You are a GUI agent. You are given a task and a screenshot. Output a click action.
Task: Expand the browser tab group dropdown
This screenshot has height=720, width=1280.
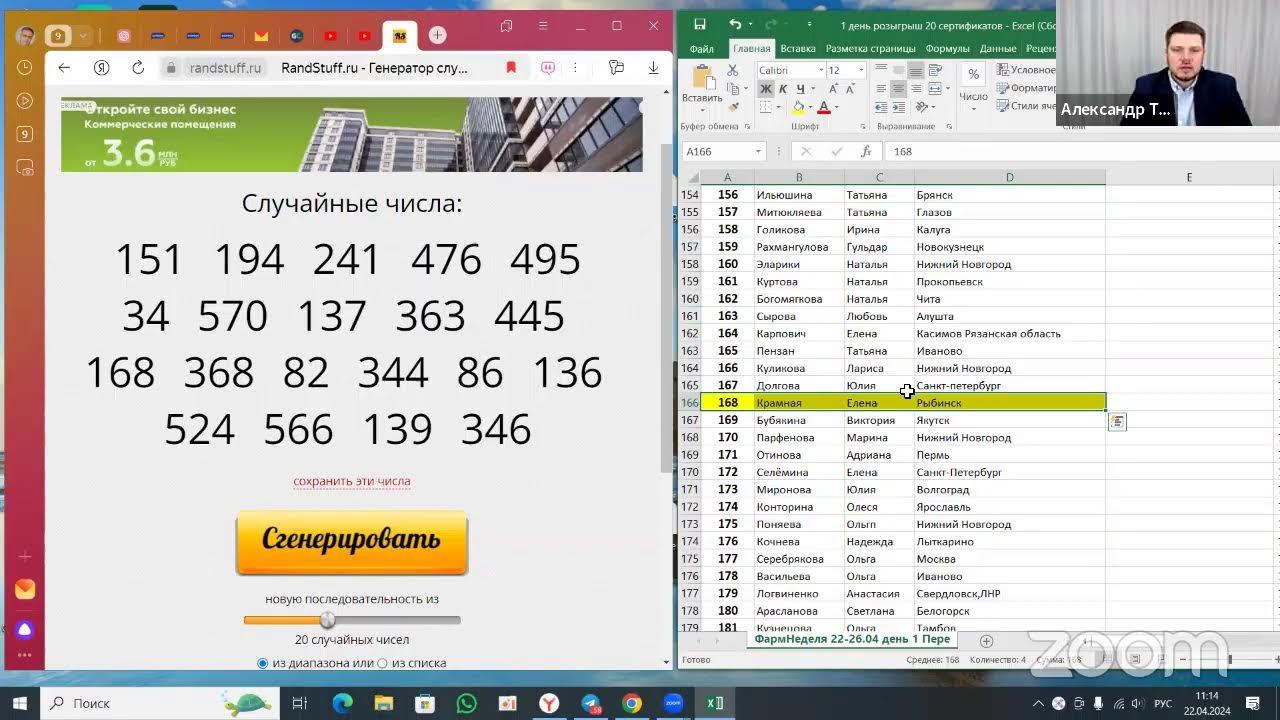pyautogui.click(x=83, y=36)
